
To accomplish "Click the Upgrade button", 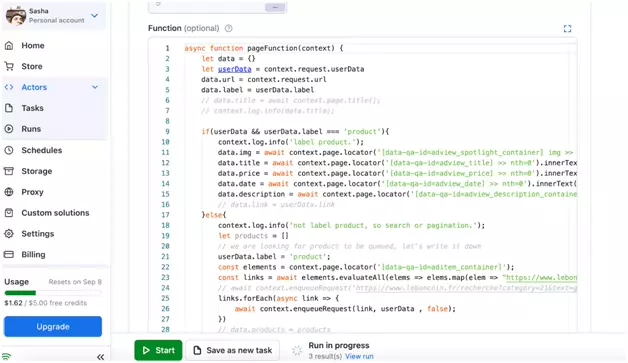I will point(53,327).
